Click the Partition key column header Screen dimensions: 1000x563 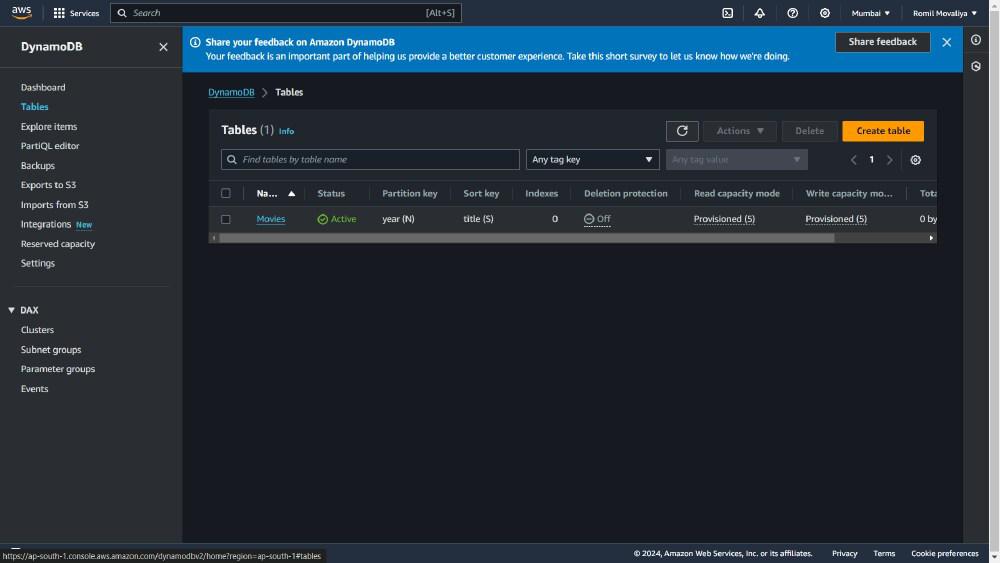[409, 193]
